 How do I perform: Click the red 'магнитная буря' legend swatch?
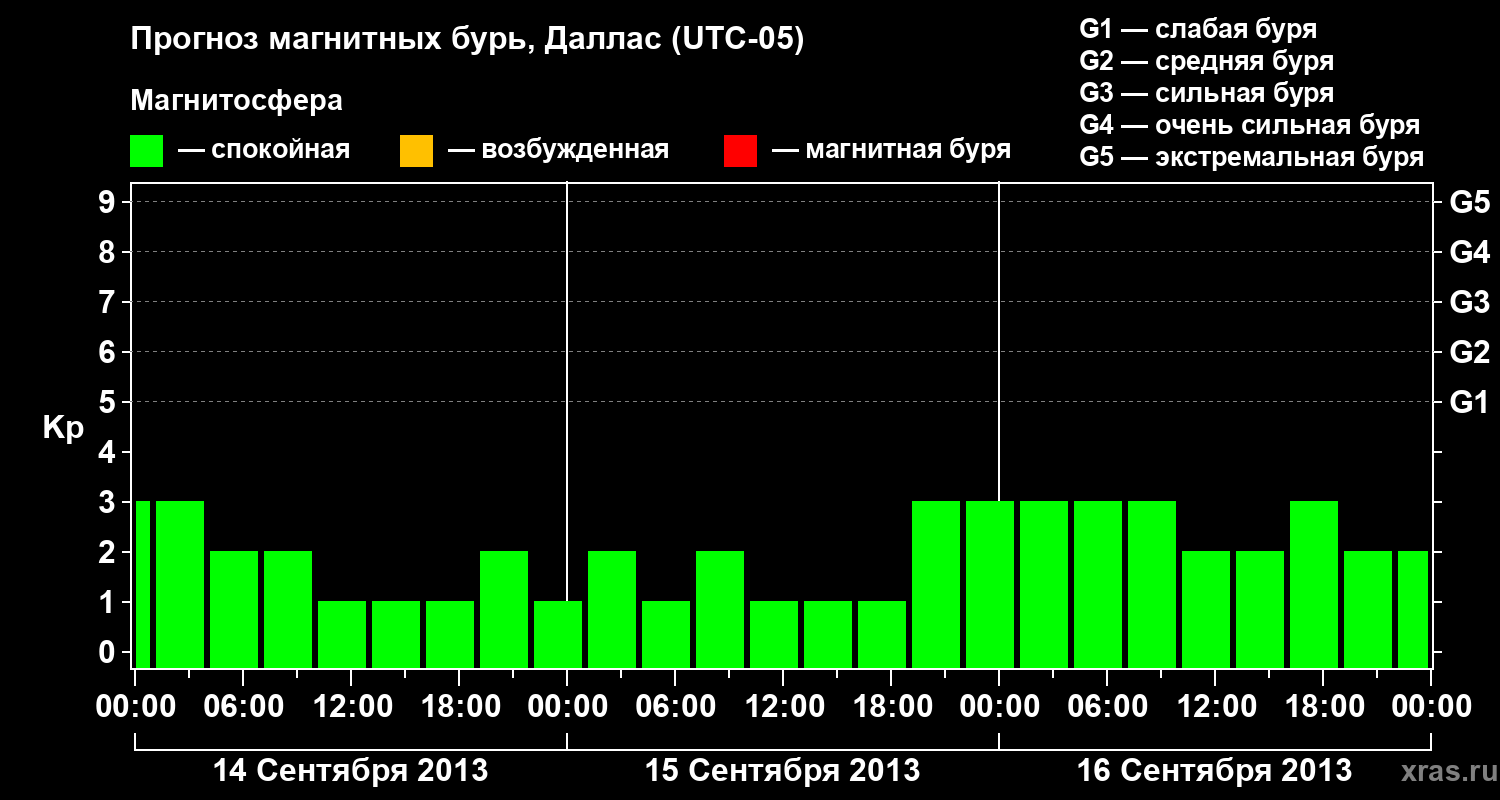click(x=740, y=151)
